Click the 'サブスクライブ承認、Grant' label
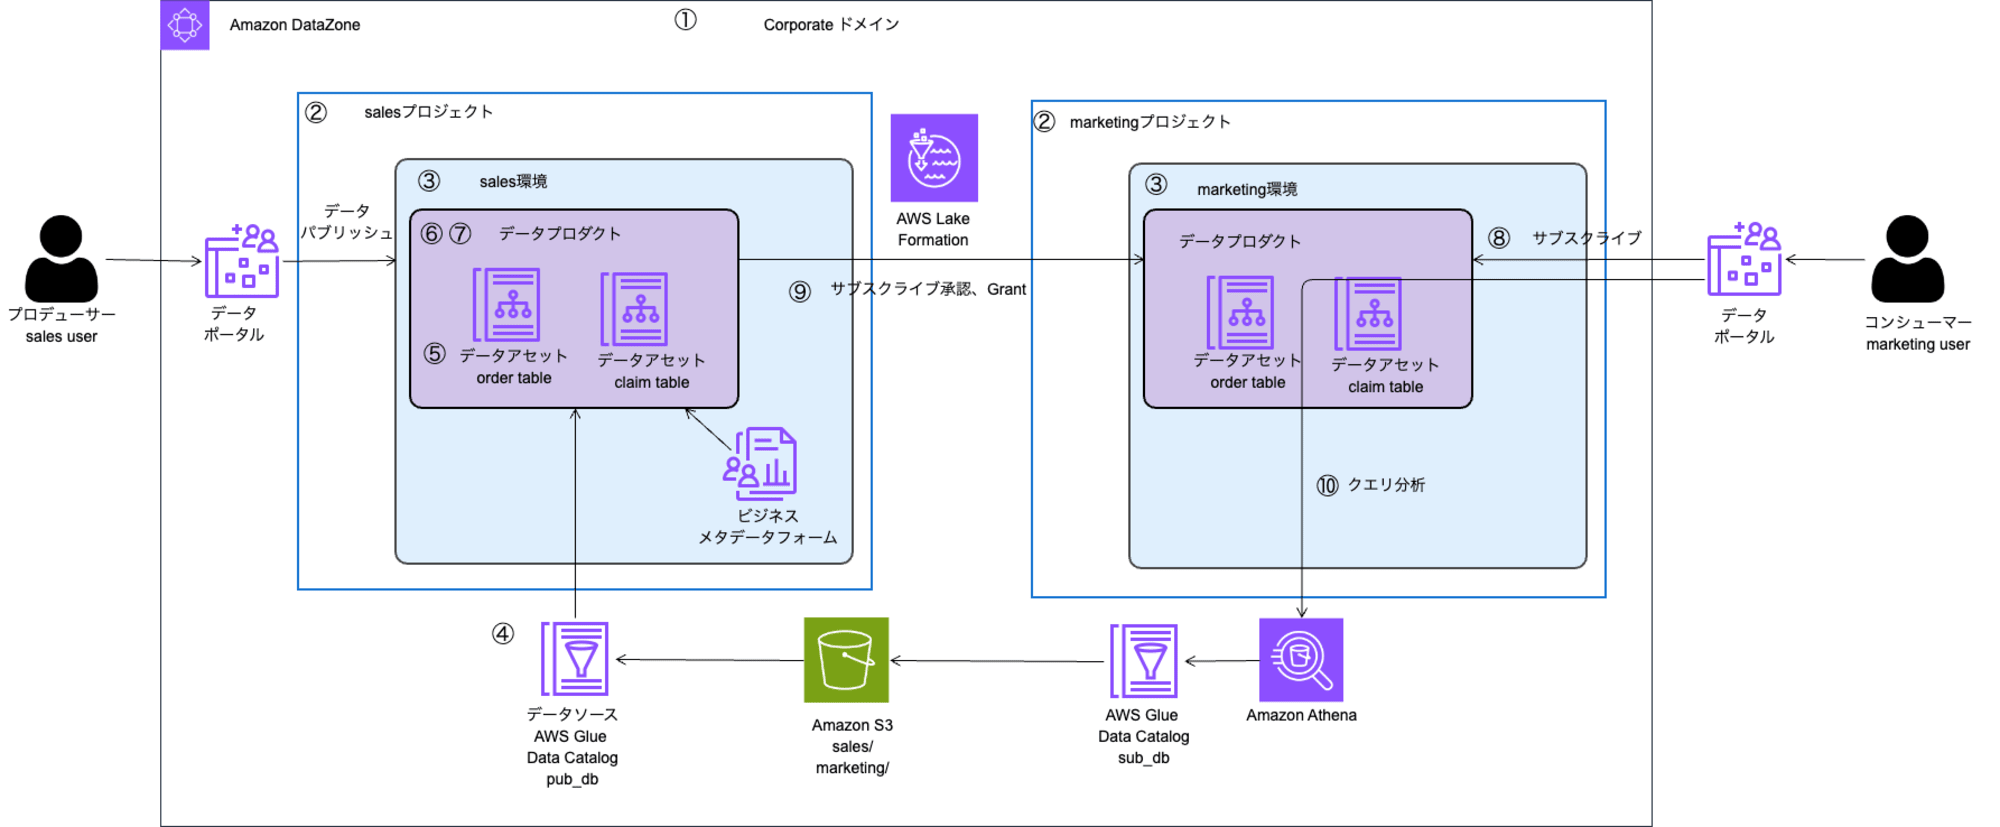The width and height of the screenshot is (2000, 827). click(x=928, y=289)
